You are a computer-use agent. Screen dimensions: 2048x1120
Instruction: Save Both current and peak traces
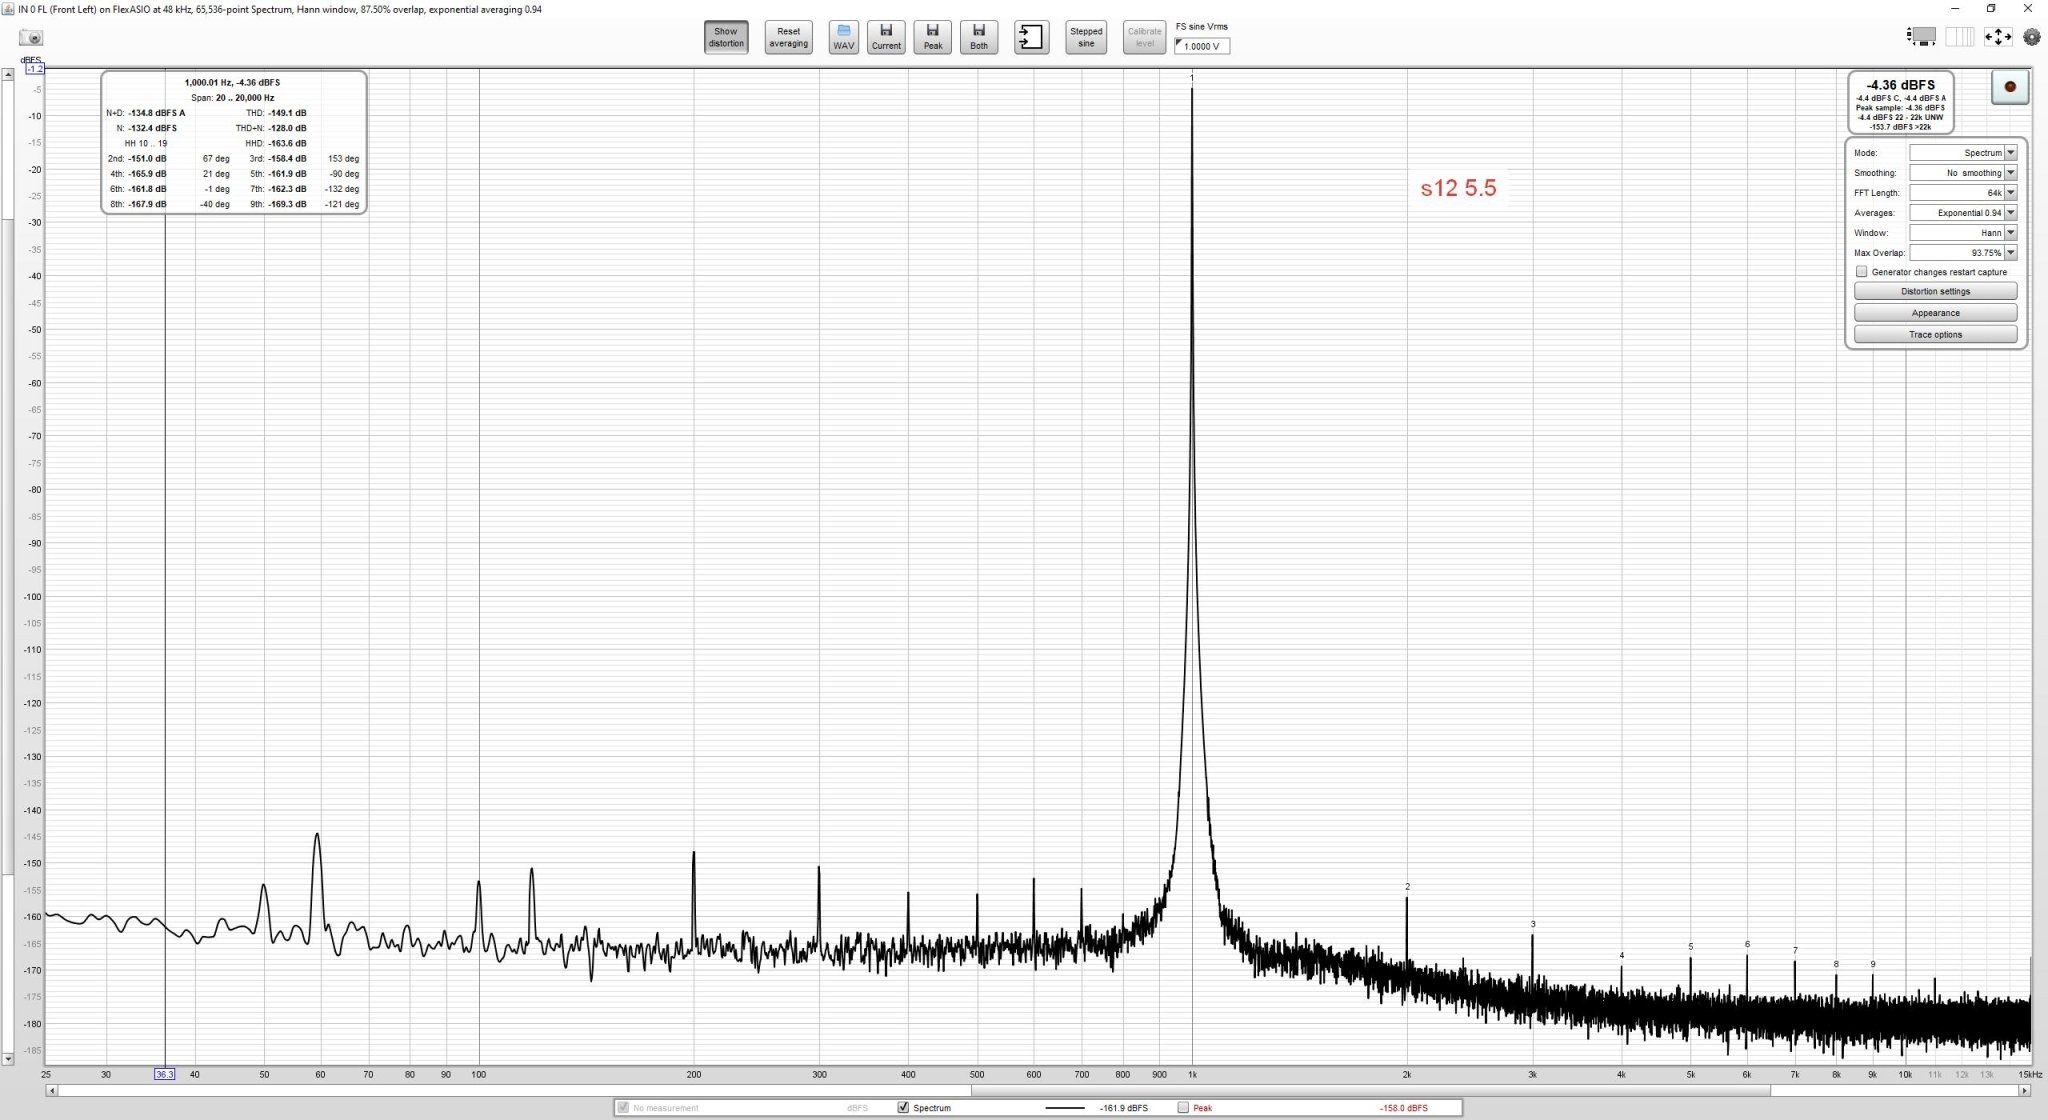[979, 38]
